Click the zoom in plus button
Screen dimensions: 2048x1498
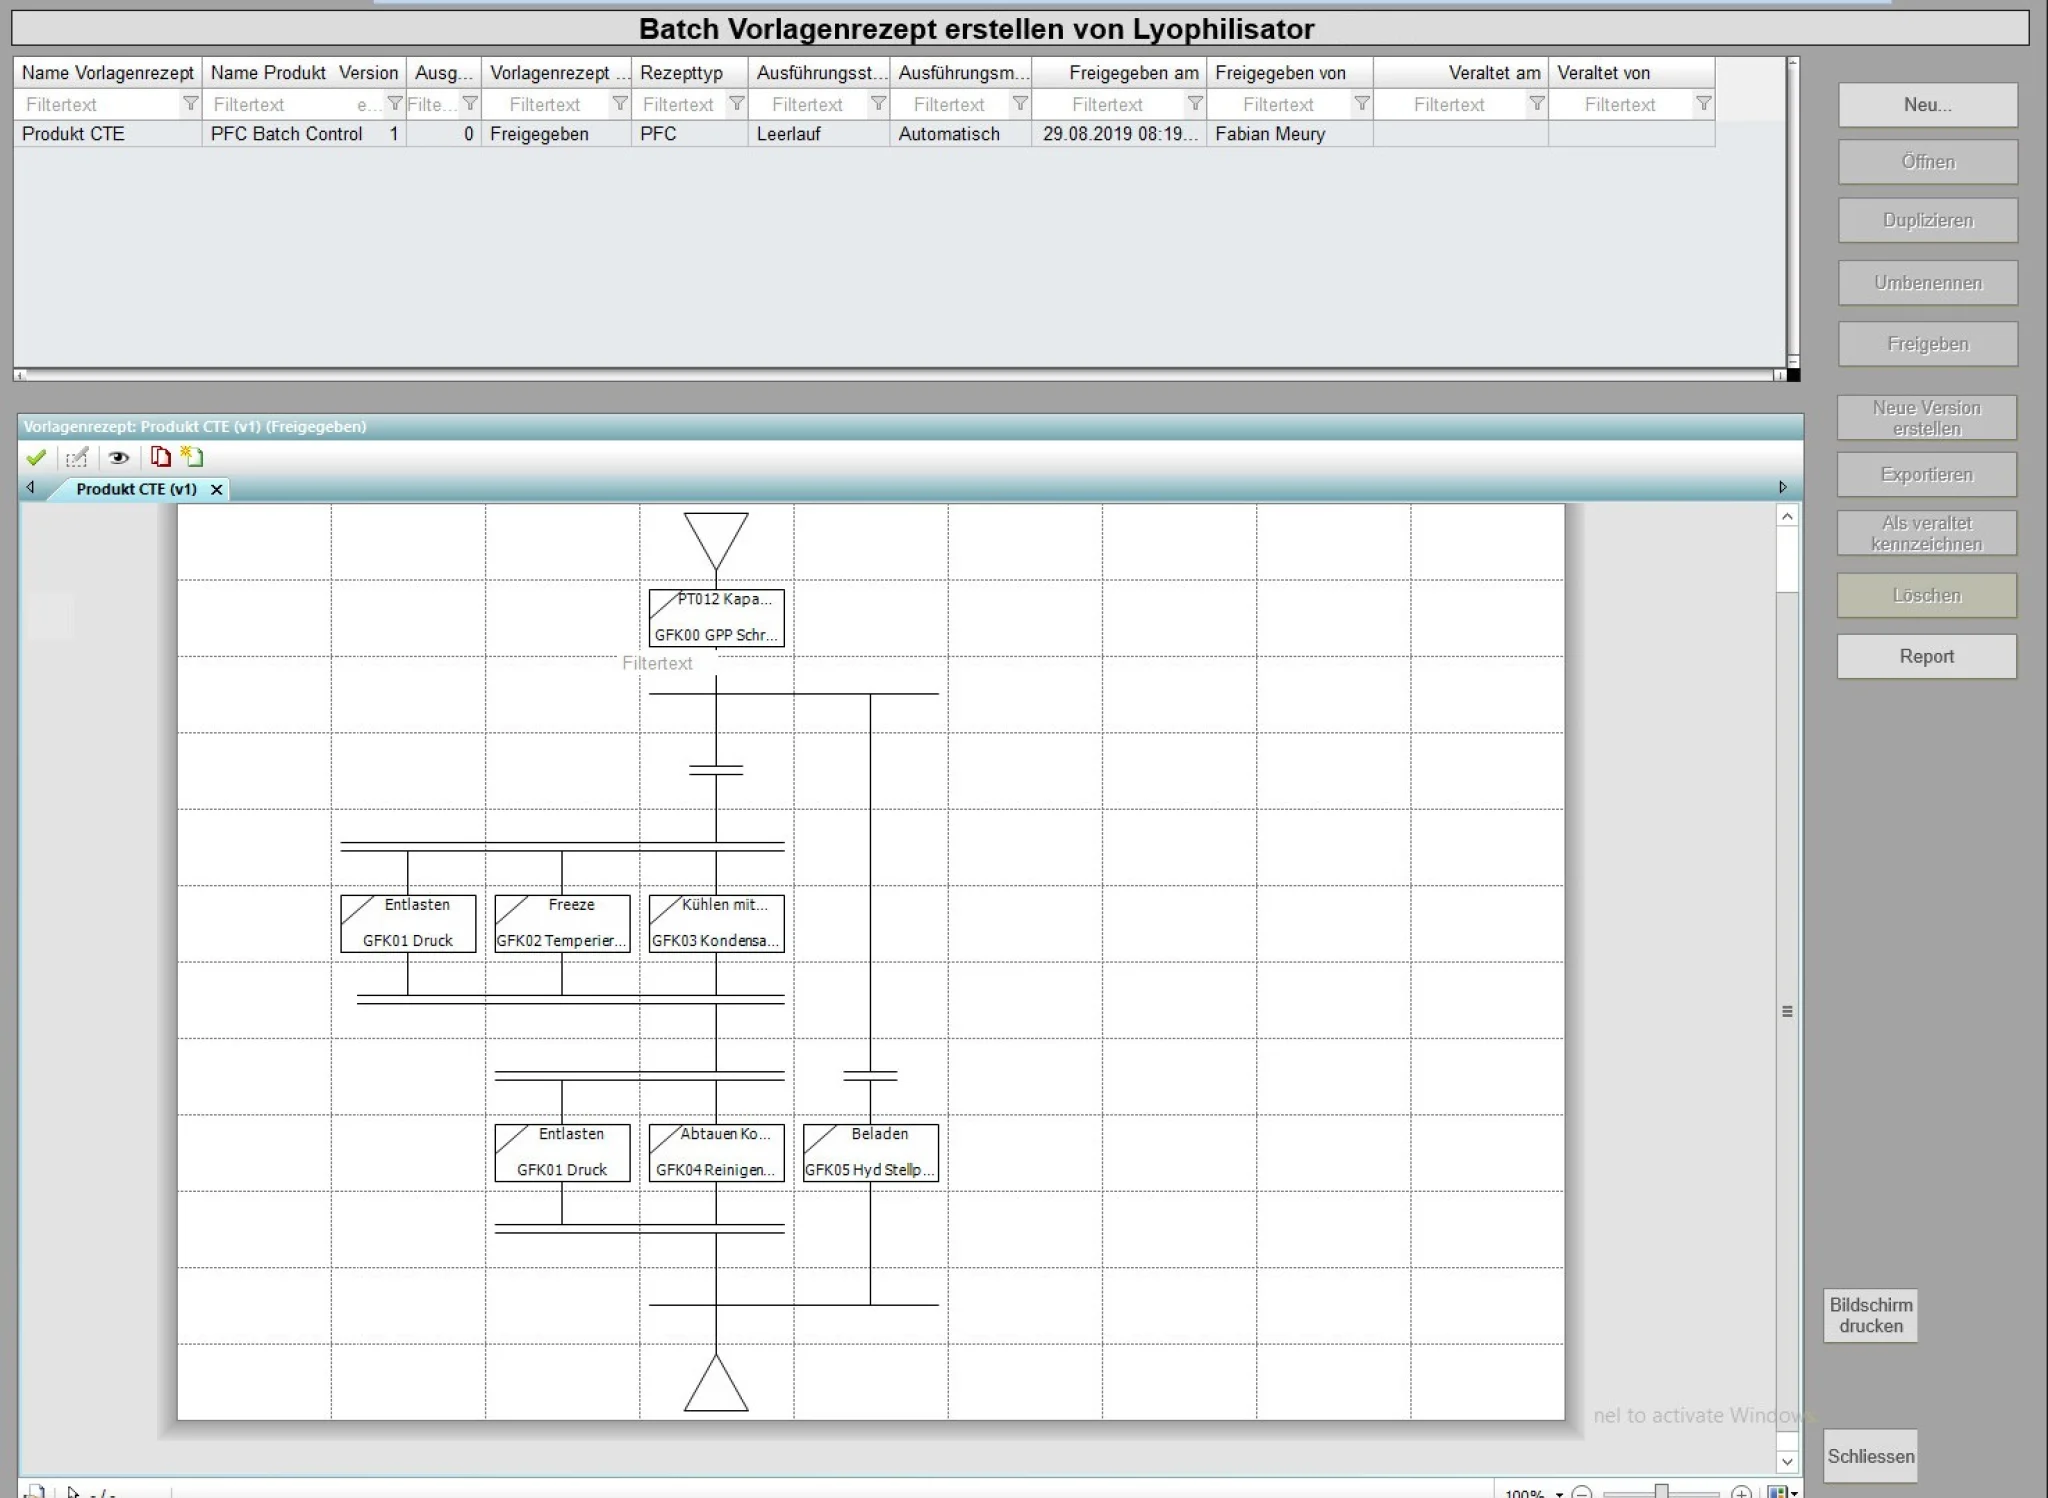pyautogui.click(x=1741, y=1492)
